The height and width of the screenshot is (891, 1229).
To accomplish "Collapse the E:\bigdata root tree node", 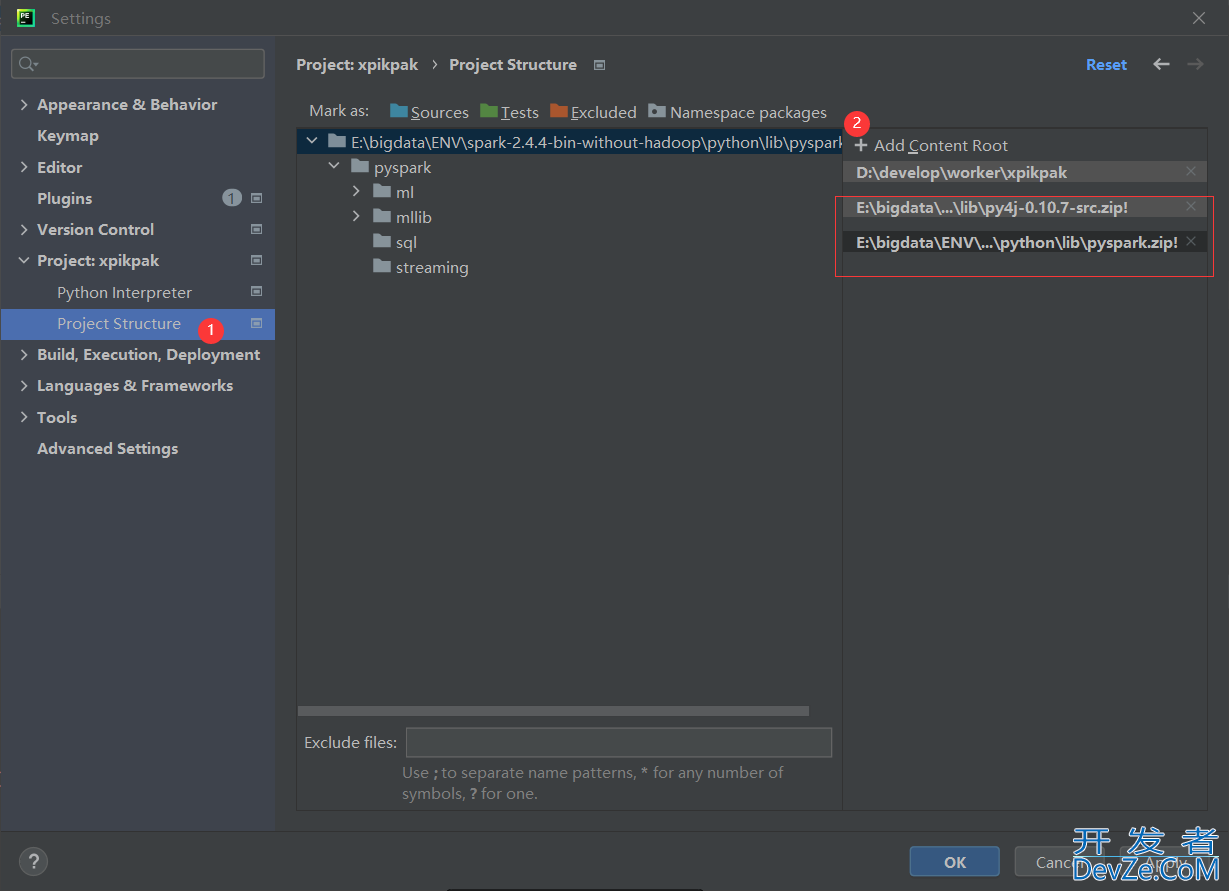I will 312,141.
